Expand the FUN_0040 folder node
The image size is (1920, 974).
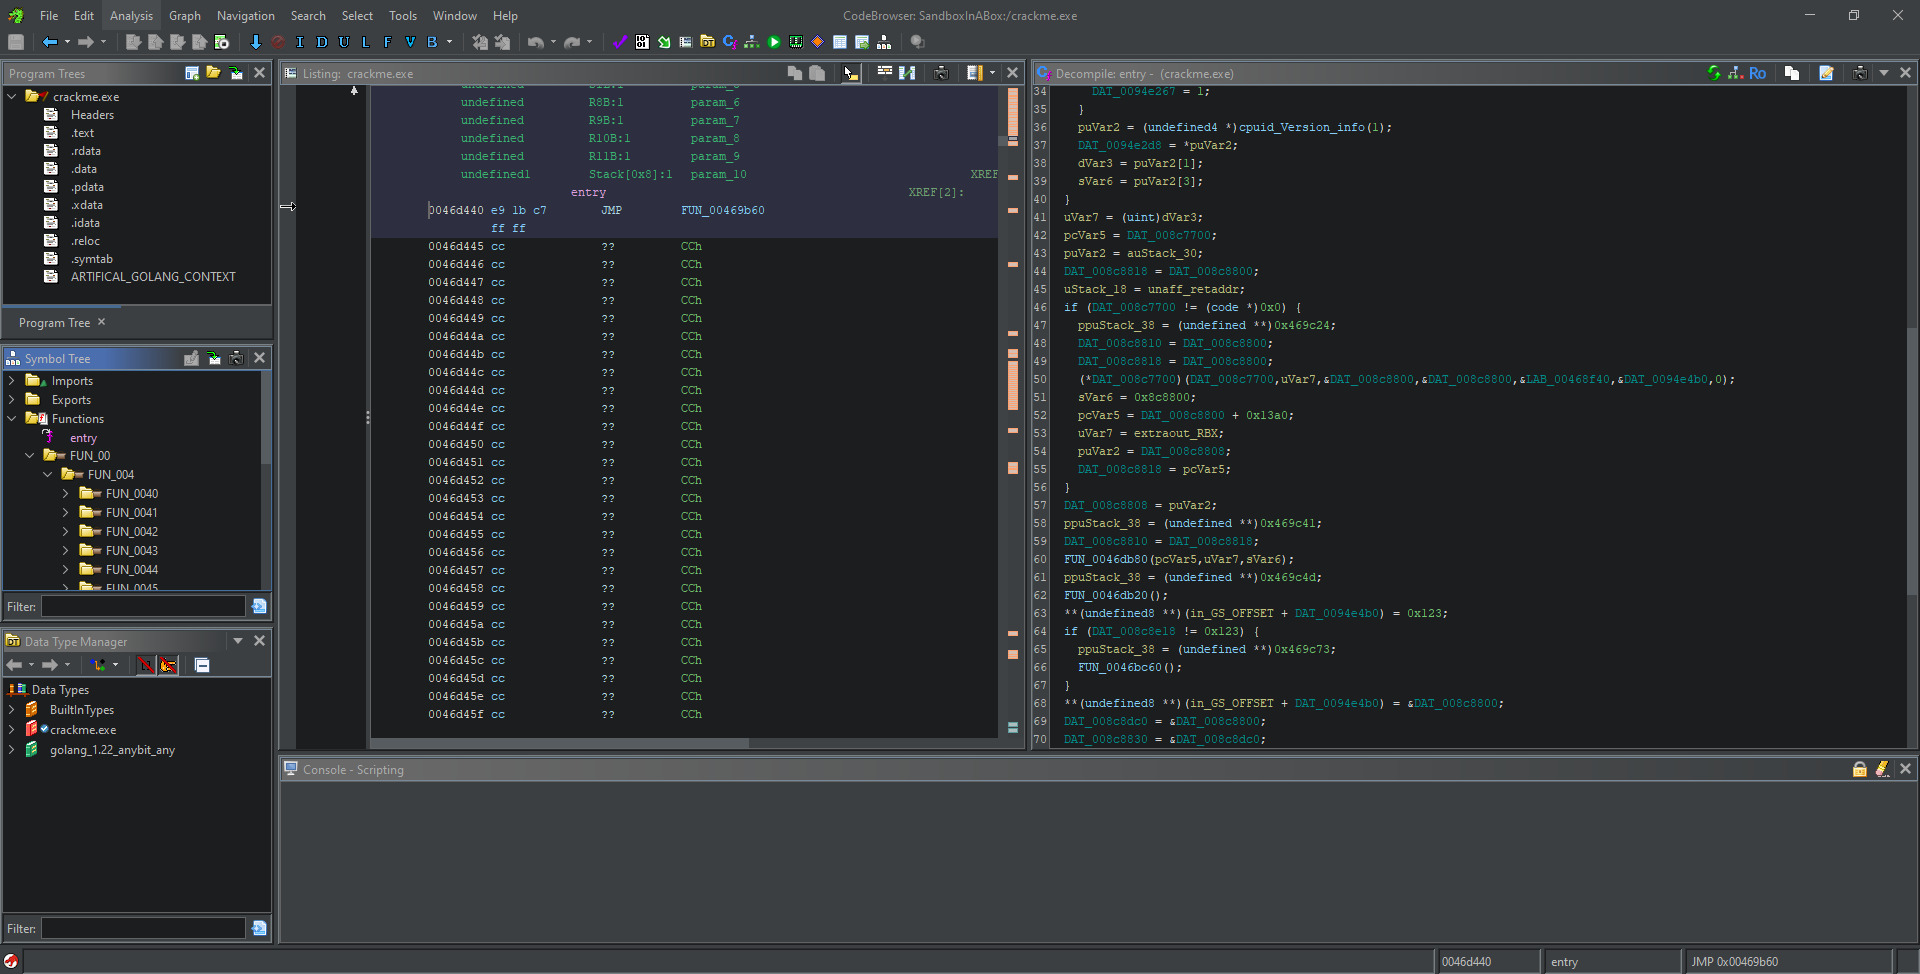pyautogui.click(x=66, y=494)
